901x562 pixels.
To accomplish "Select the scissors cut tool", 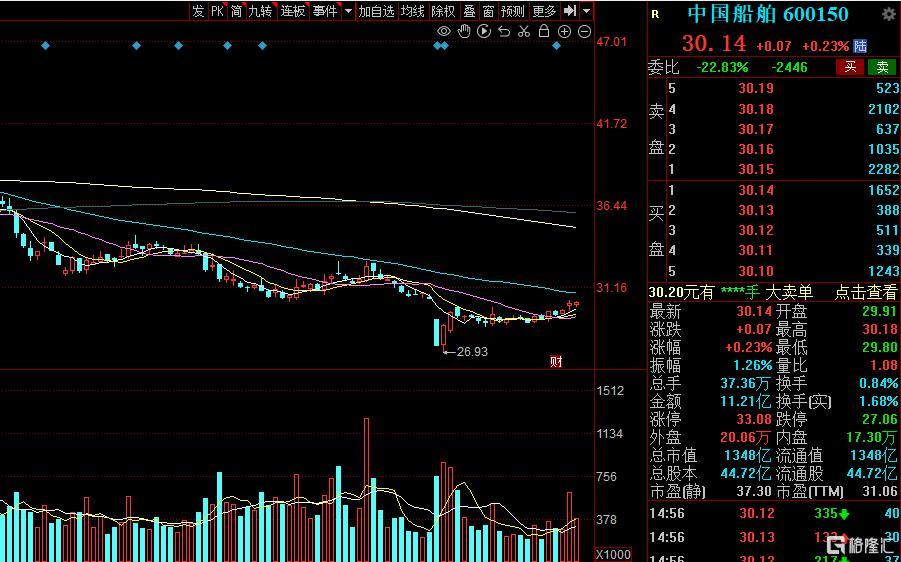I will tap(523, 32).
